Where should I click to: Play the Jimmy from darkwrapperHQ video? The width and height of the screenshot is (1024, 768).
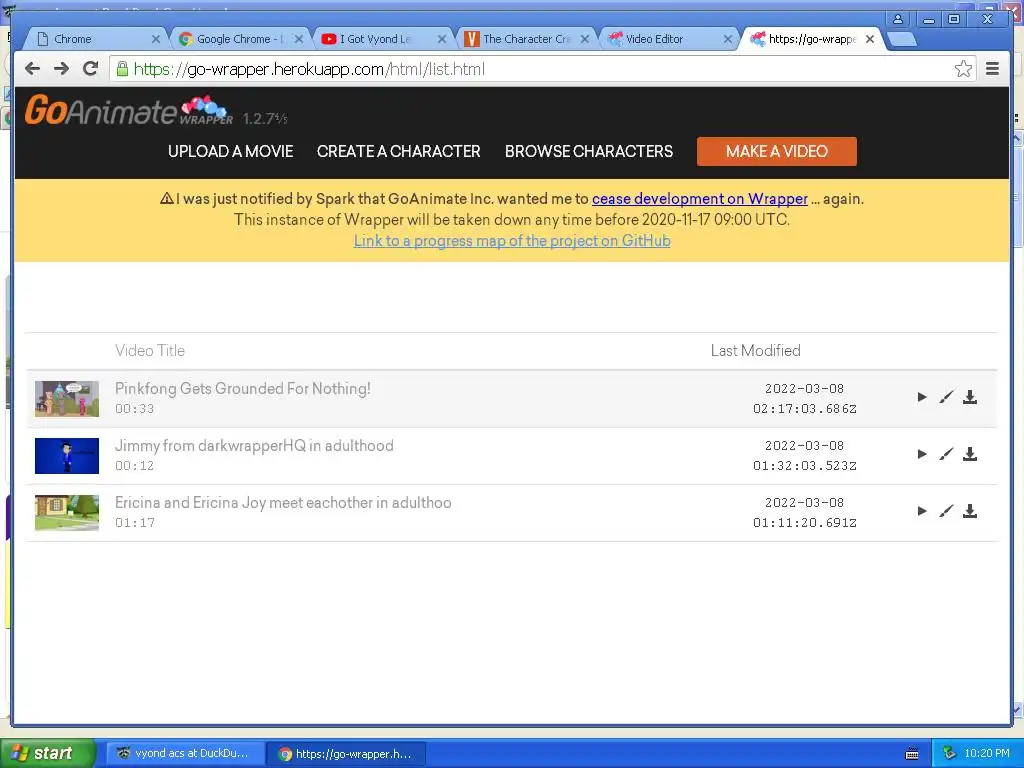(x=921, y=454)
